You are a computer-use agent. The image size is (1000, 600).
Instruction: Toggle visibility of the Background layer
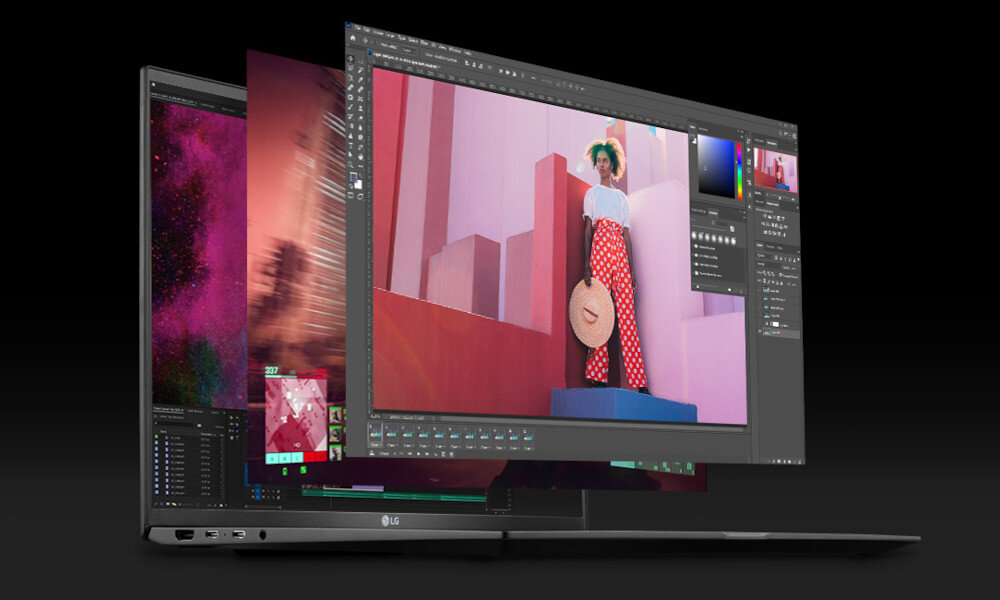[759, 331]
